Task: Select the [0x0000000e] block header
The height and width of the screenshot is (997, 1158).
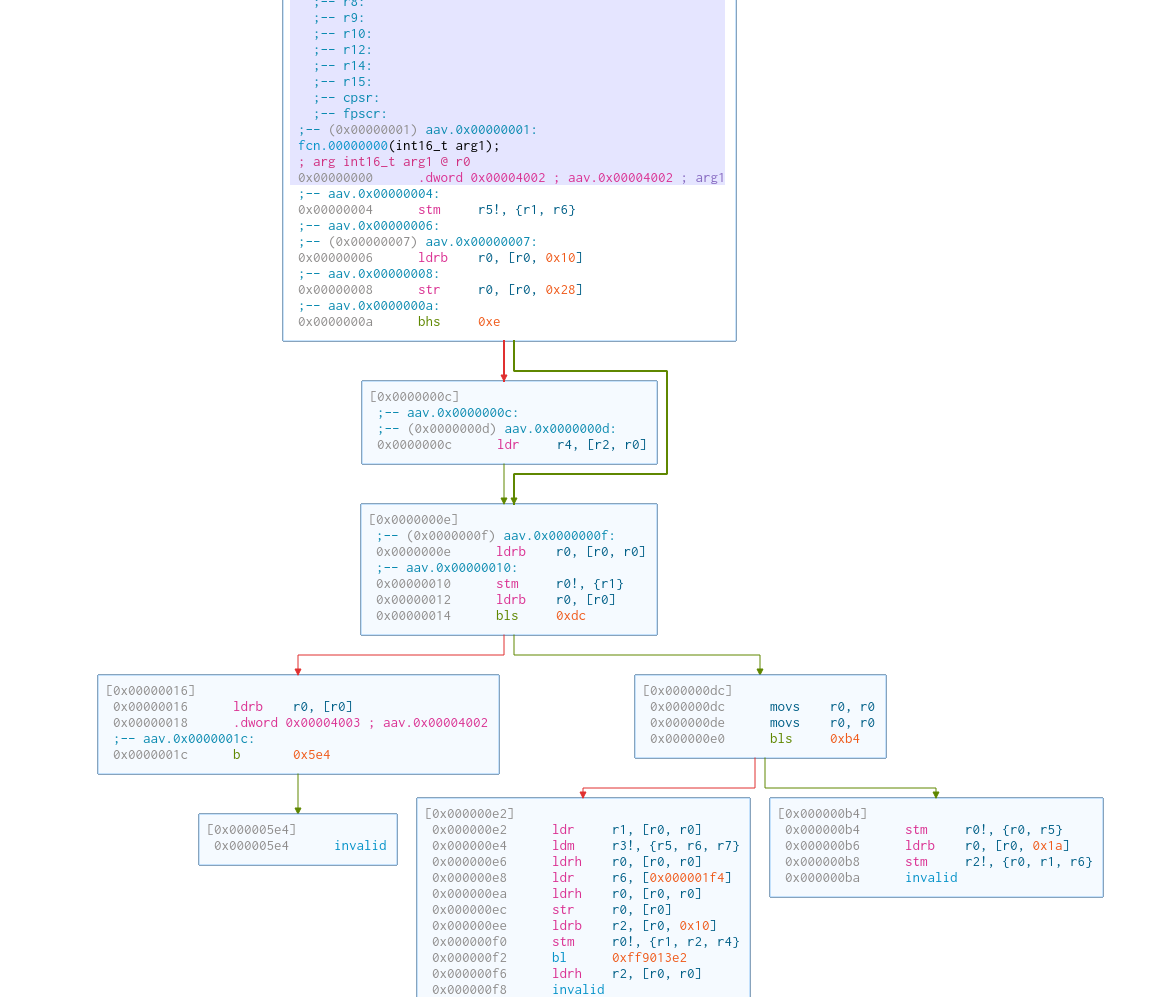Action: [x=413, y=520]
